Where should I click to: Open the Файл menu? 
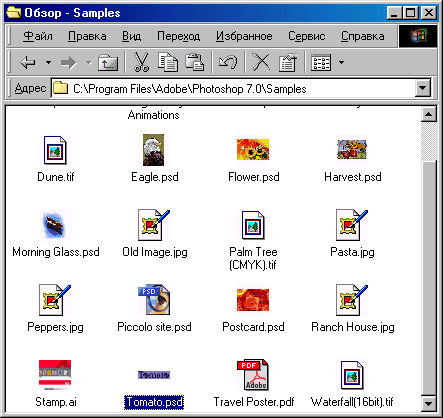coord(38,36)
